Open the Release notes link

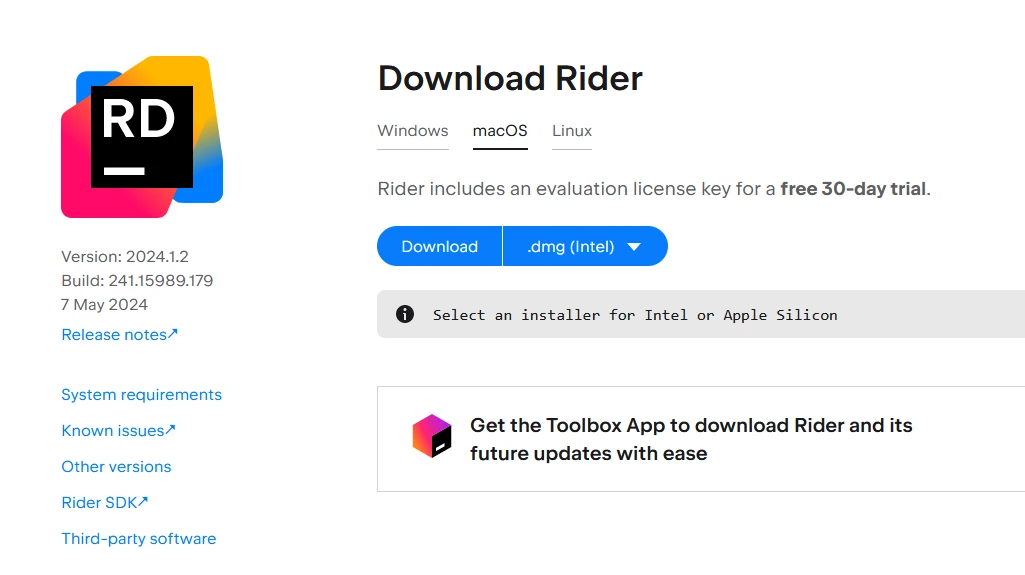[x=114, y=335]
